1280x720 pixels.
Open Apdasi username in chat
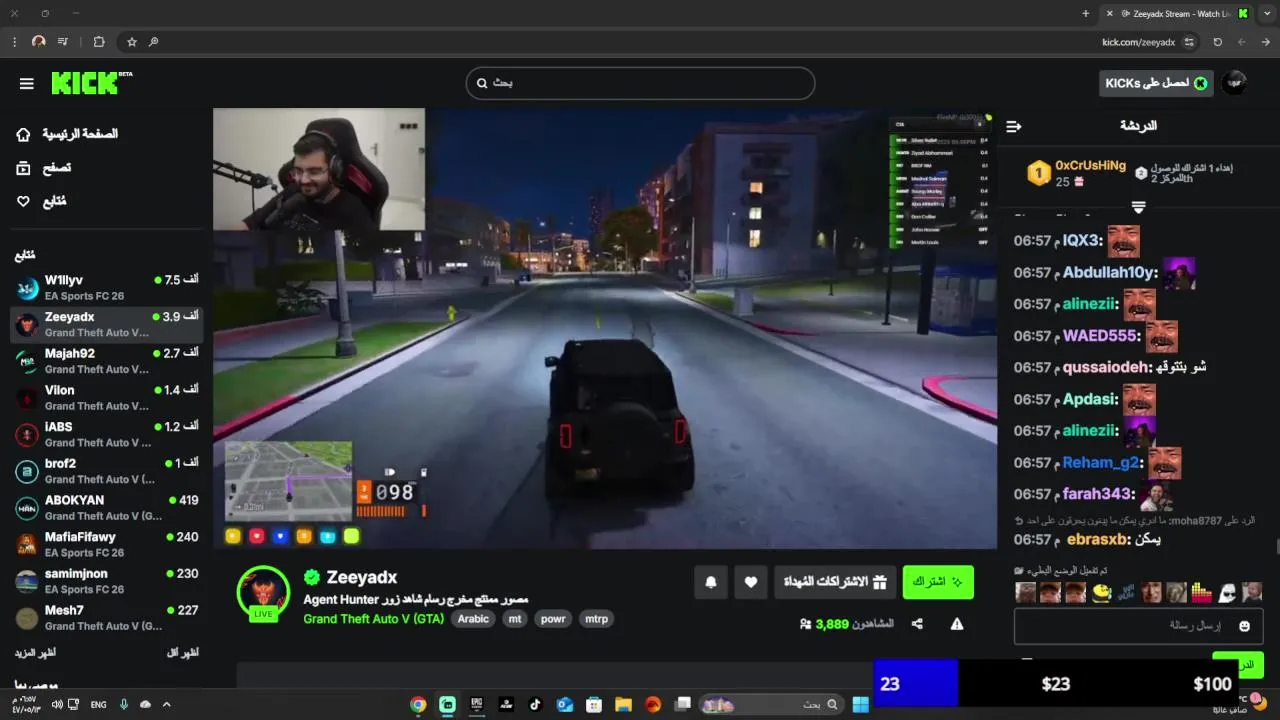click(1089, 399)
